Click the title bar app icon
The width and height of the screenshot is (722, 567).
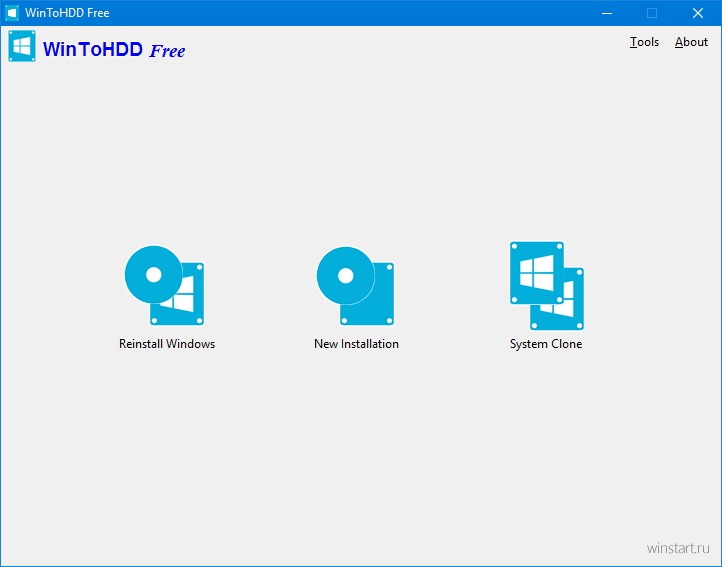[12, 12]
